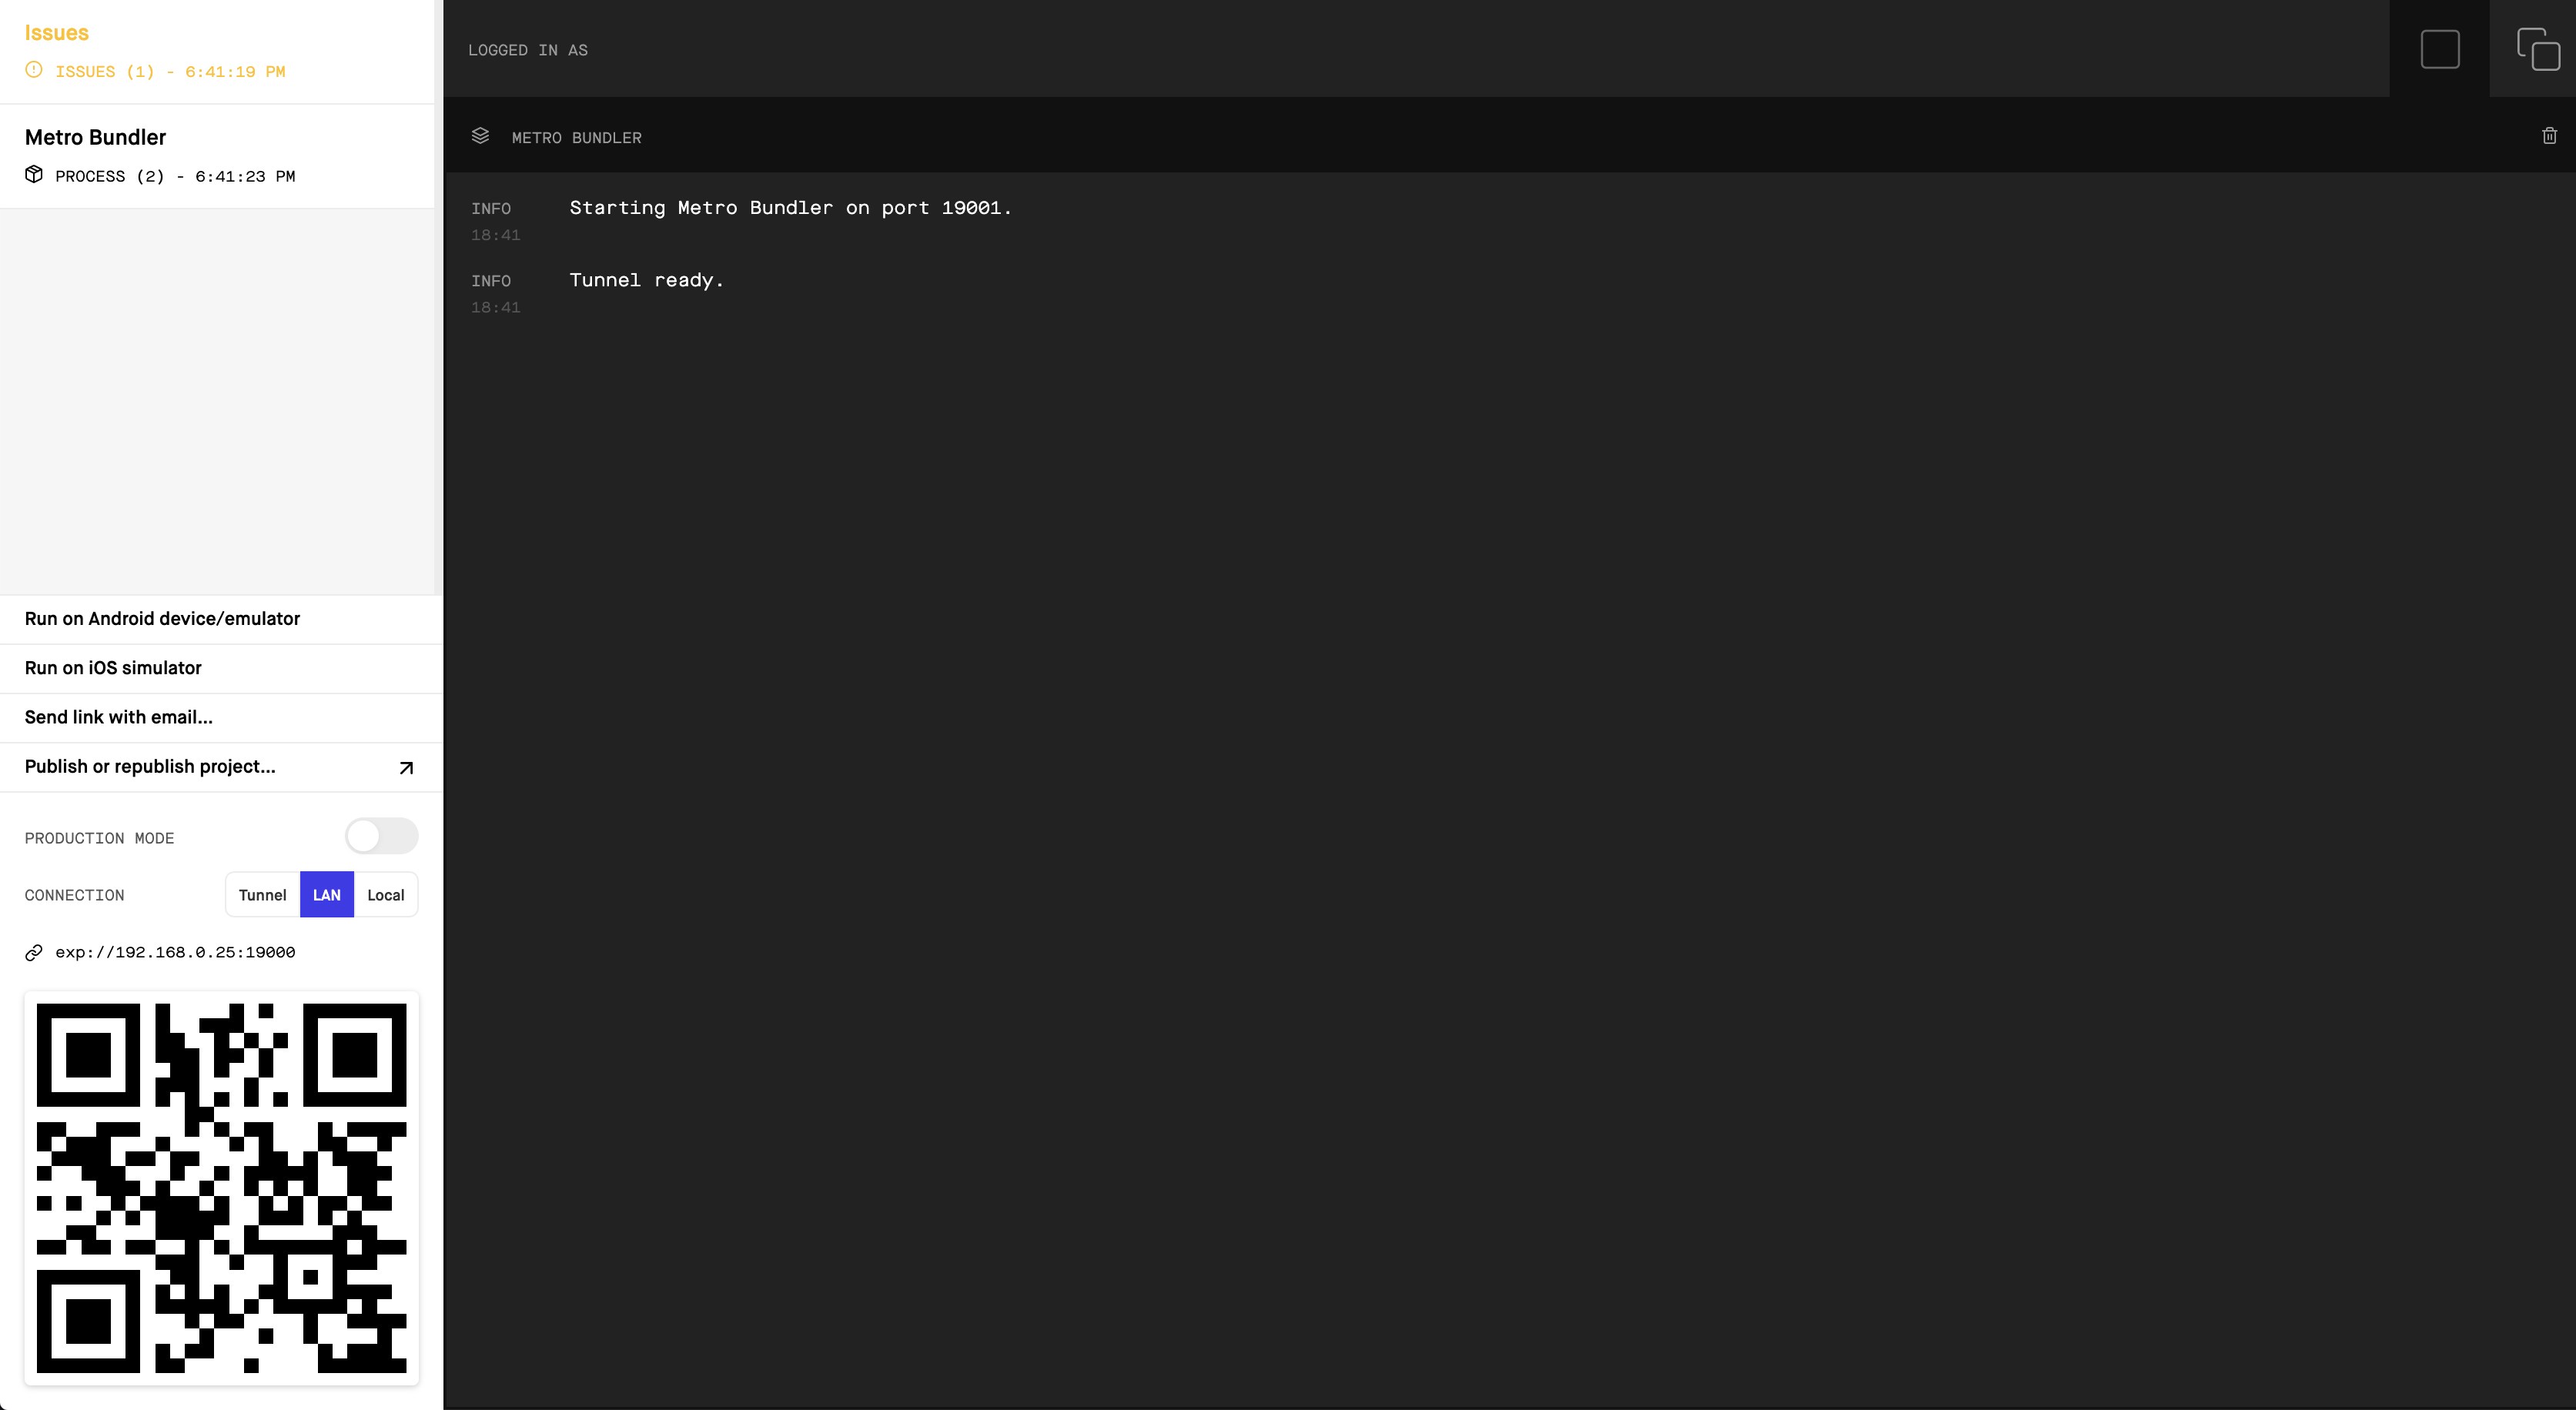Switch connection to Tunnel
Screen dimensions: 2576x1410
pyautogui.click(x=262, y=895)
